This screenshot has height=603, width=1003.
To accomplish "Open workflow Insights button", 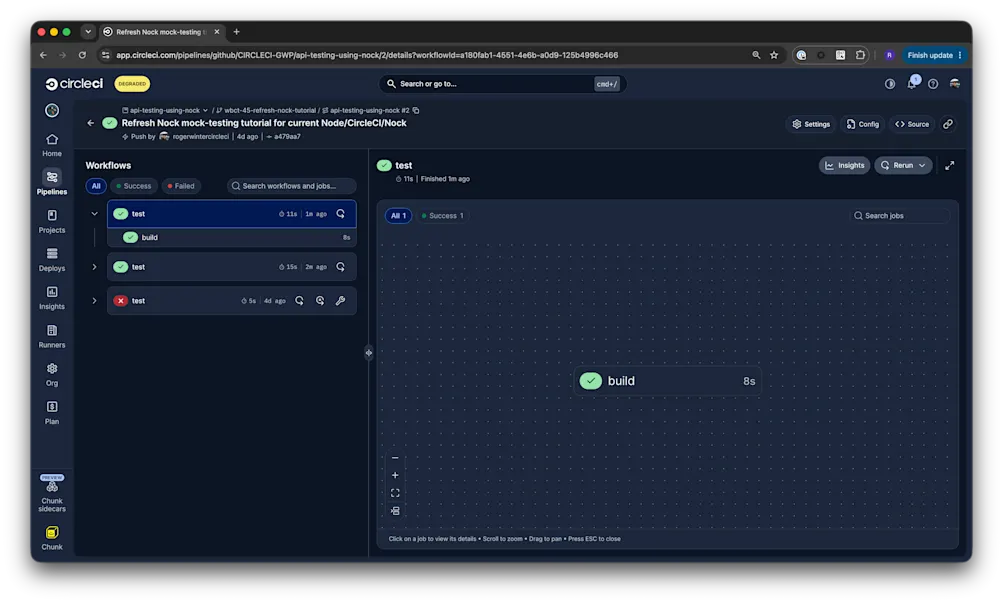I will tap(844, 166).
